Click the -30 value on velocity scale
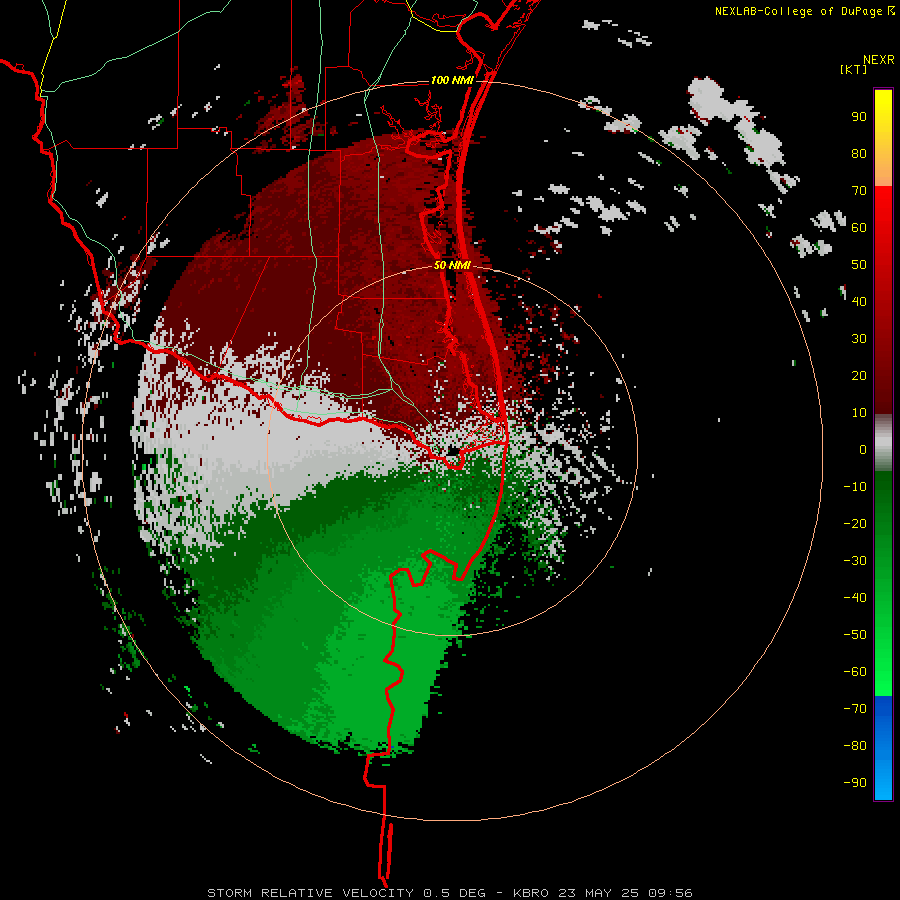 (x=855, y=561)
